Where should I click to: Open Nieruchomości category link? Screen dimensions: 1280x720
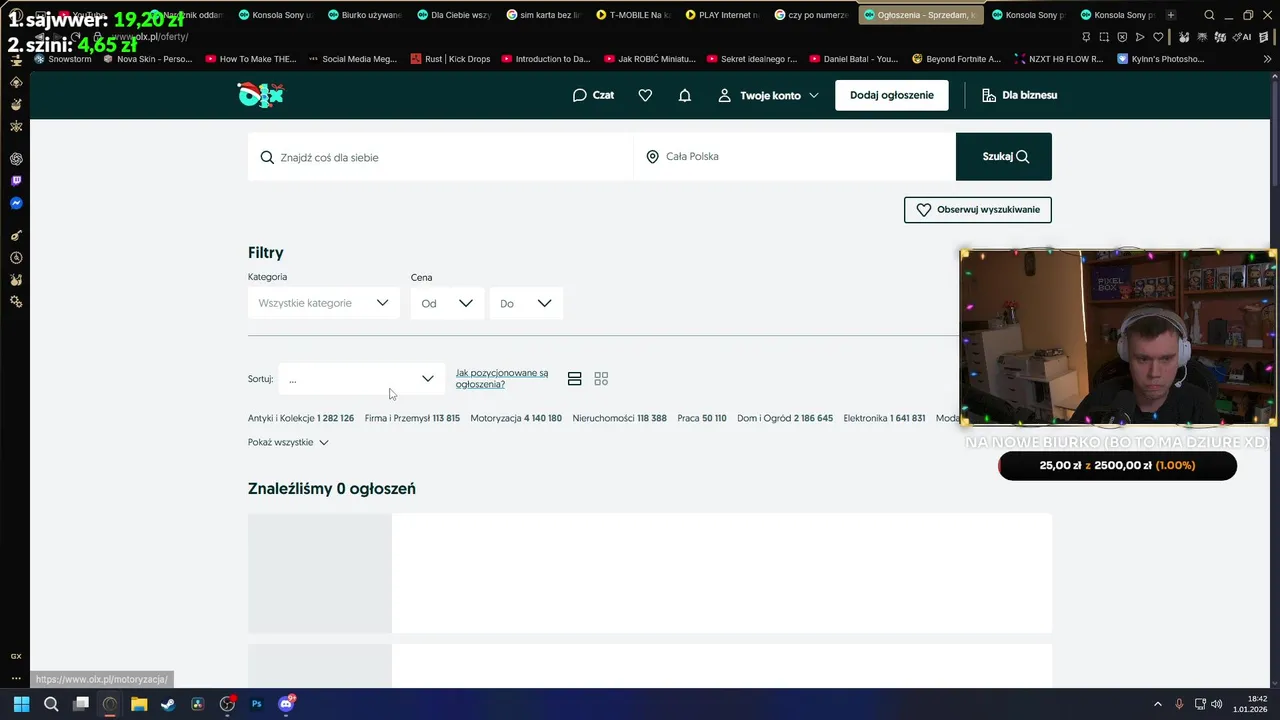click(x=620, y=418)
